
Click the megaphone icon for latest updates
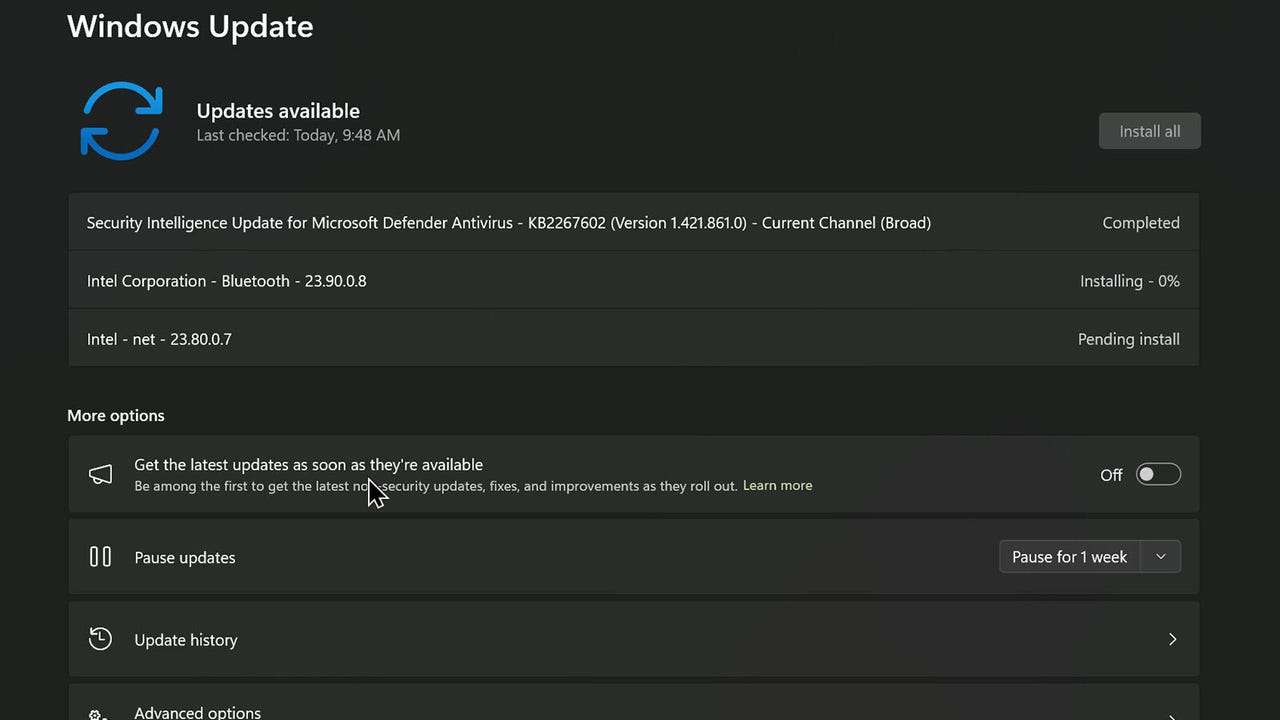point(100,475)
